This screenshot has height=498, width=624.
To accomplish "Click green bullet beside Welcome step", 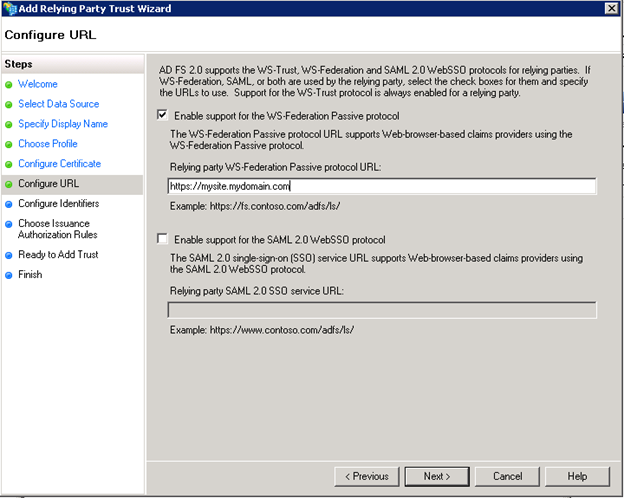I will 9,85.
